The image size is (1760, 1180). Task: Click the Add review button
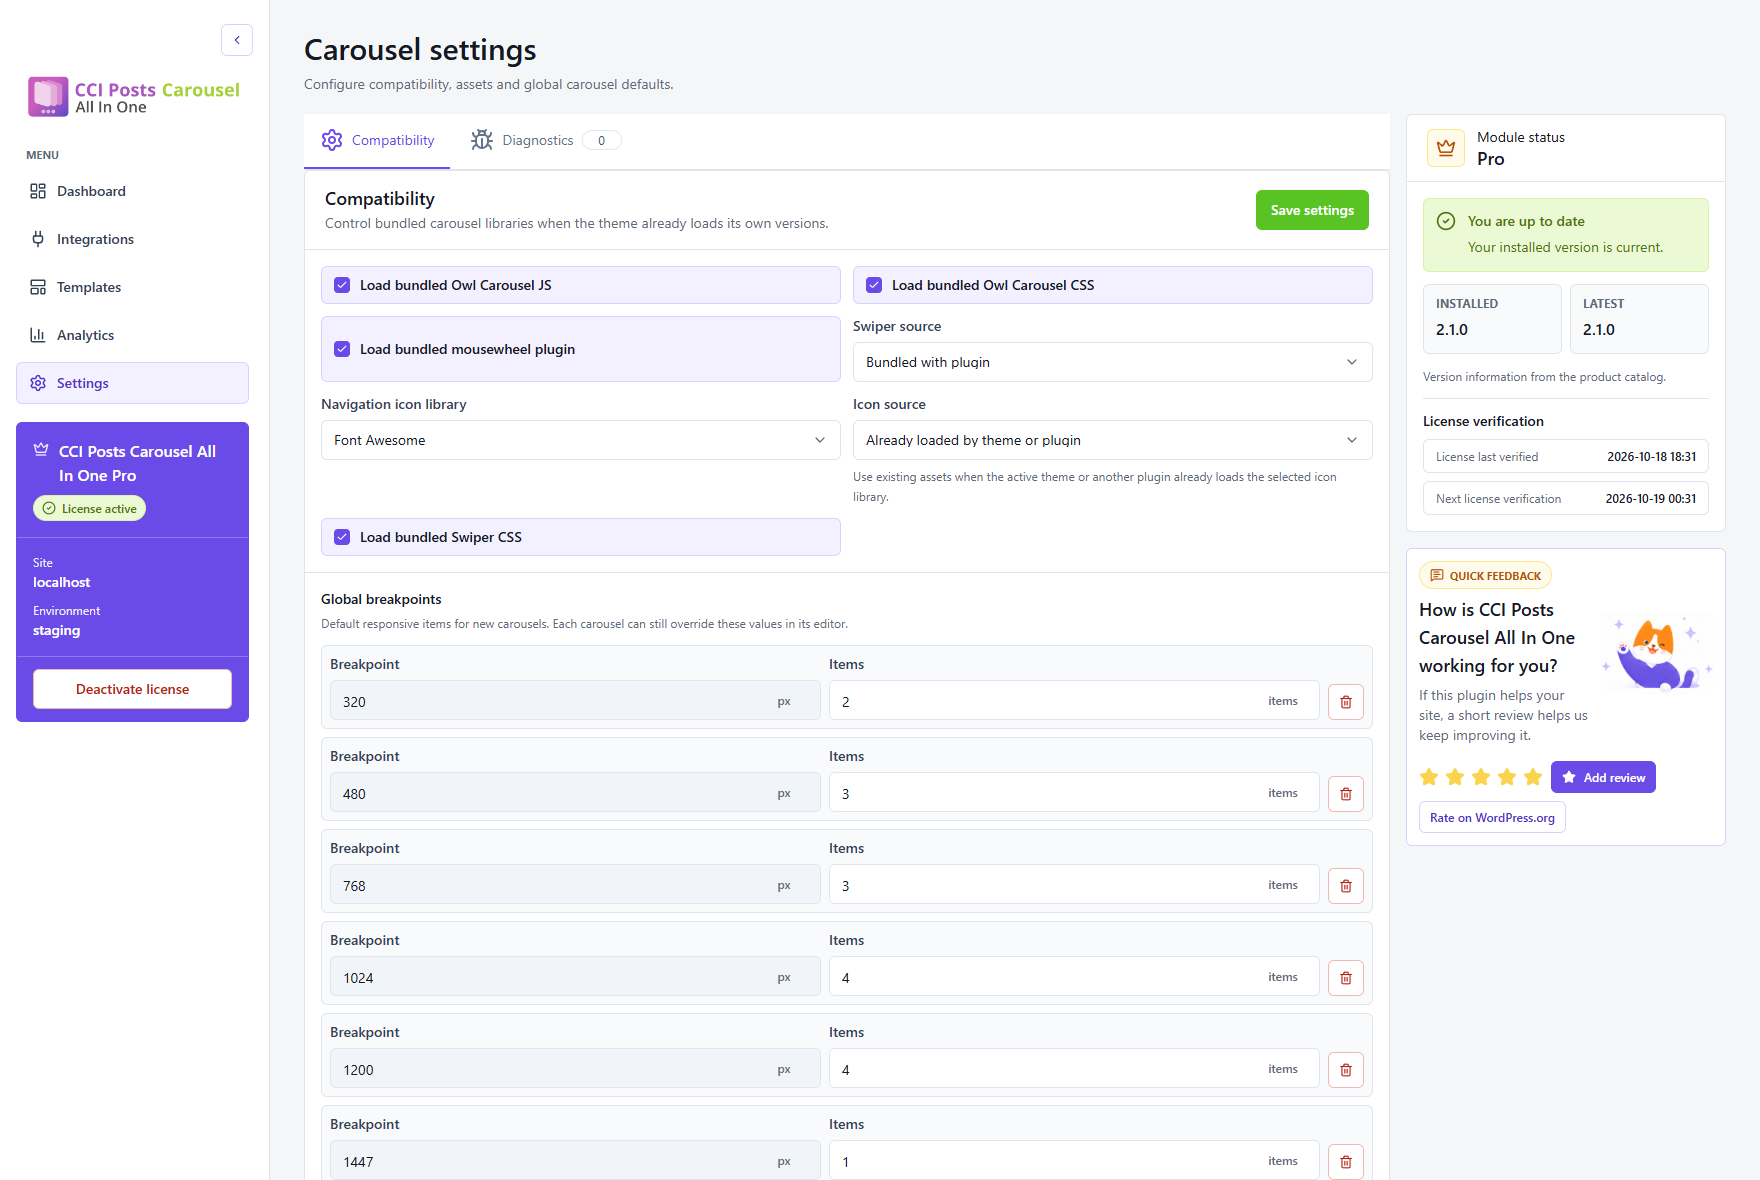(1603, 777)
